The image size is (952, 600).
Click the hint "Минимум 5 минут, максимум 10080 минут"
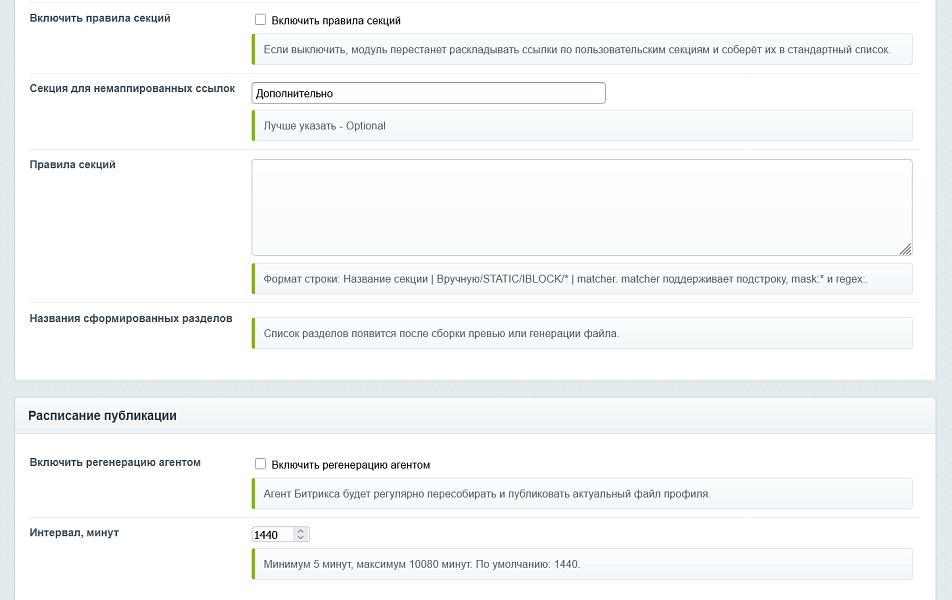(x=582, y=564)
